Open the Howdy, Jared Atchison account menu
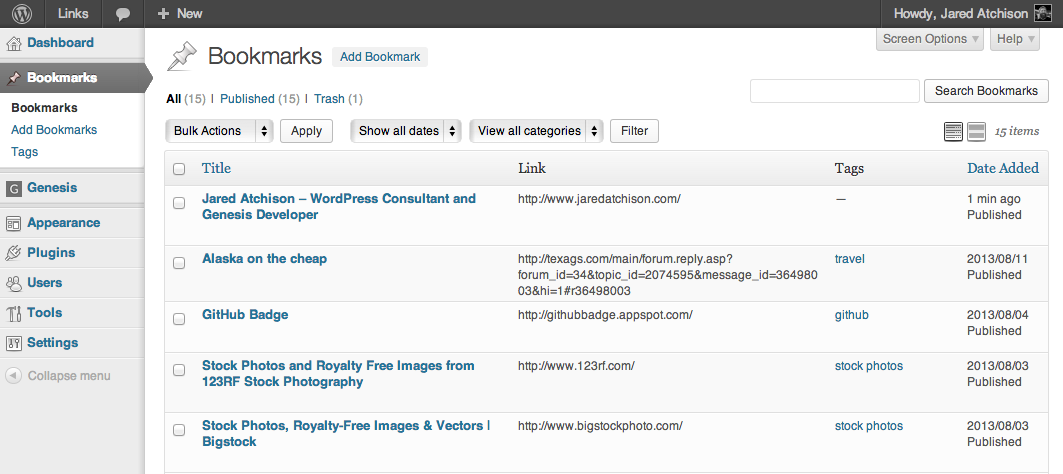The image size is (1063, 474). (x=973, y=14)
